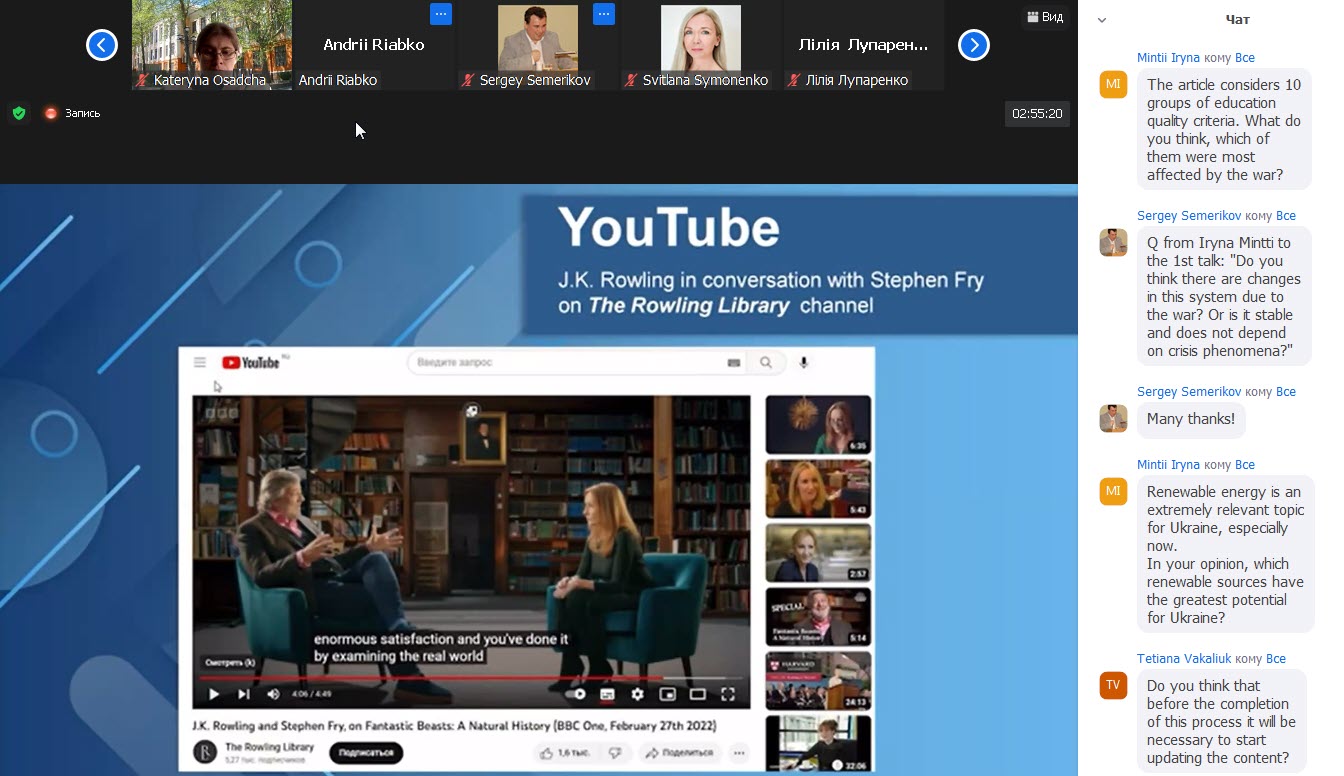The width and height of the screenshot is (1344, 776).
Task: Toggle subtitles in the video player
Action: tap(607, 694)
